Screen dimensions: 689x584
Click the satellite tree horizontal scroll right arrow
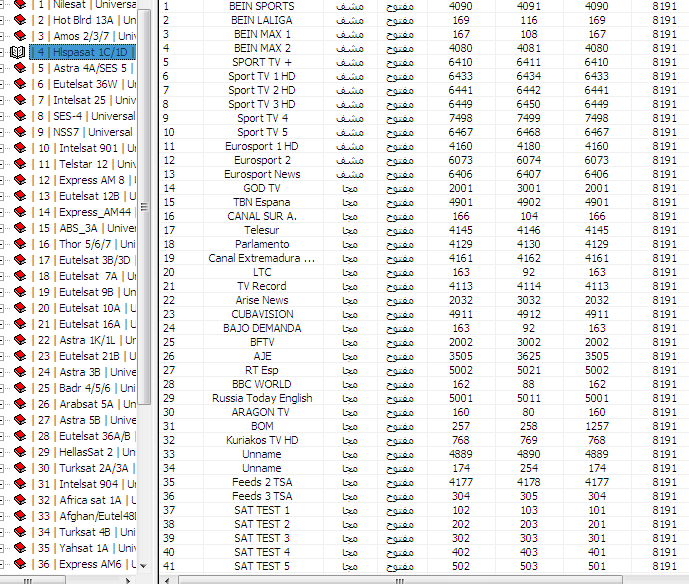(x=127, y=580)
